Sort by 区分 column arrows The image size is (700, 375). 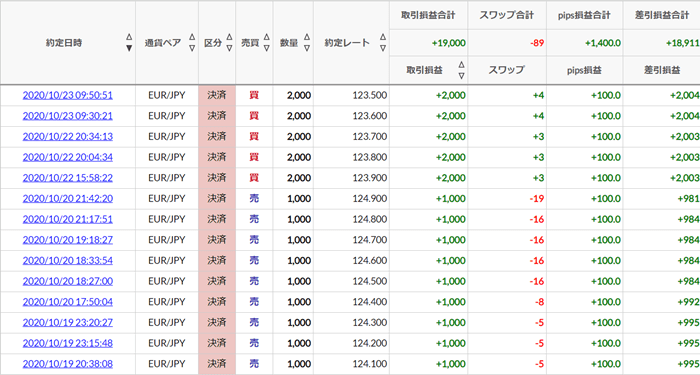[x=229, y=42]
